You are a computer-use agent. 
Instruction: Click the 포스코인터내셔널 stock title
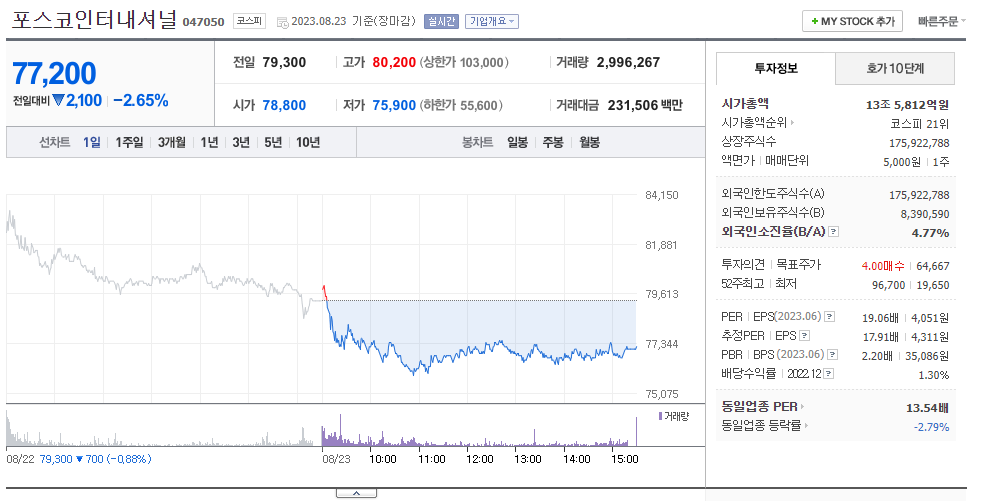point(94,20)
